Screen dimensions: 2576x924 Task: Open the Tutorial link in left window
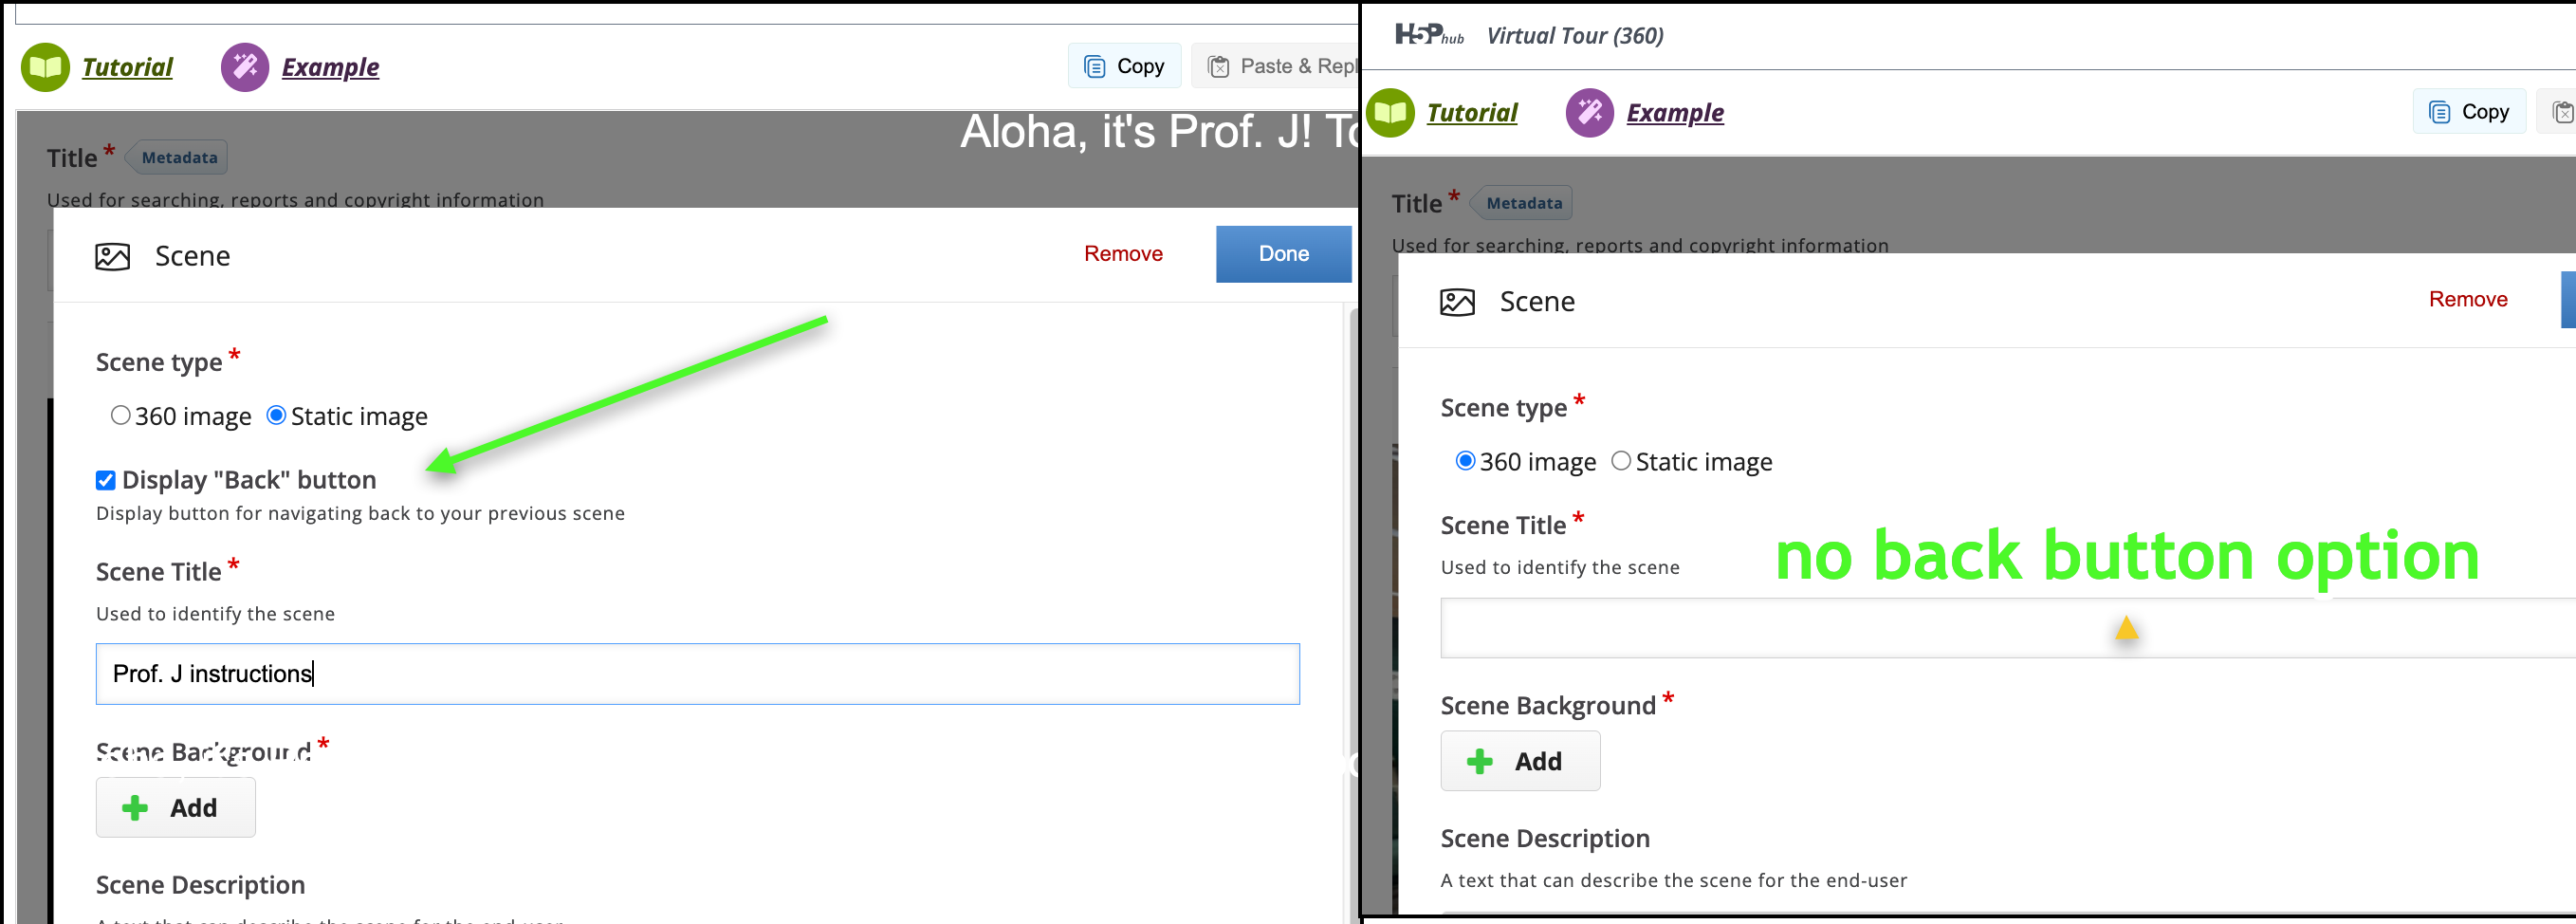pos(127,67)
